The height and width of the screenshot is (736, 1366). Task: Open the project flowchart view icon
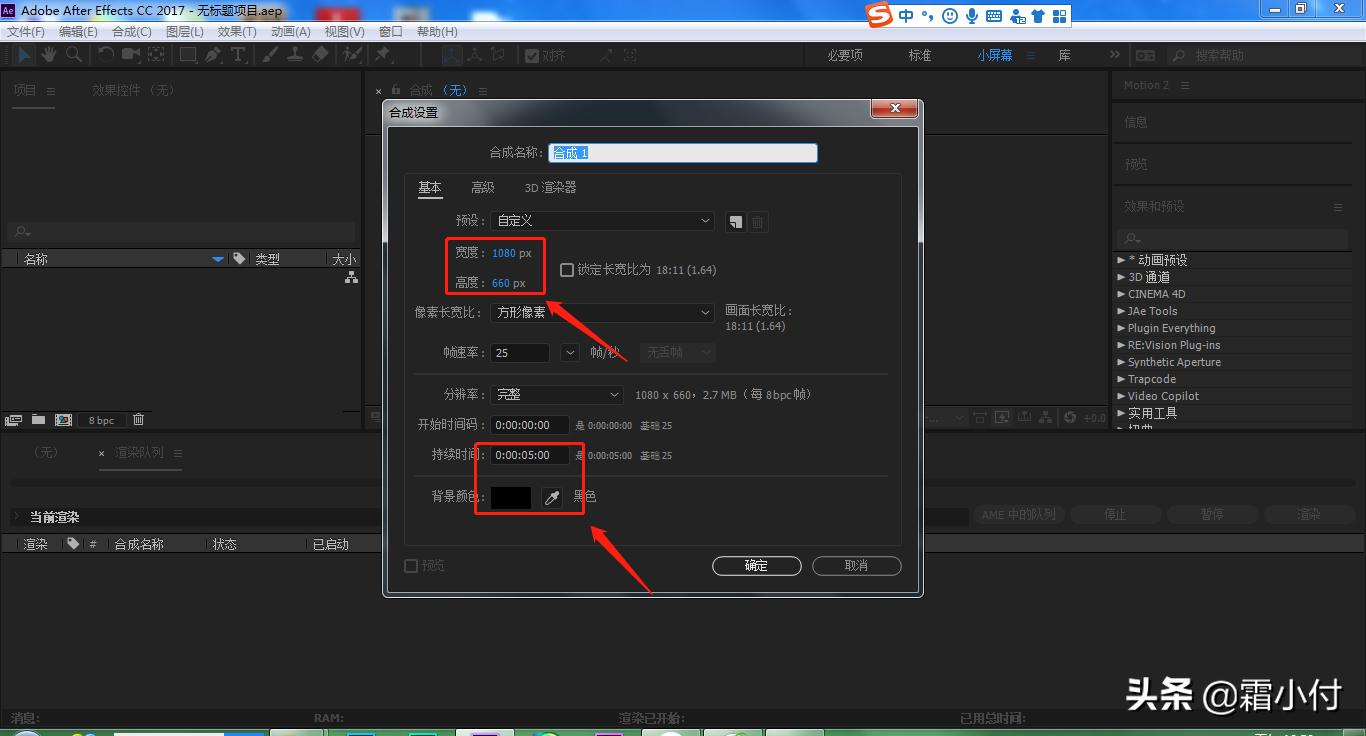[351, 277]
